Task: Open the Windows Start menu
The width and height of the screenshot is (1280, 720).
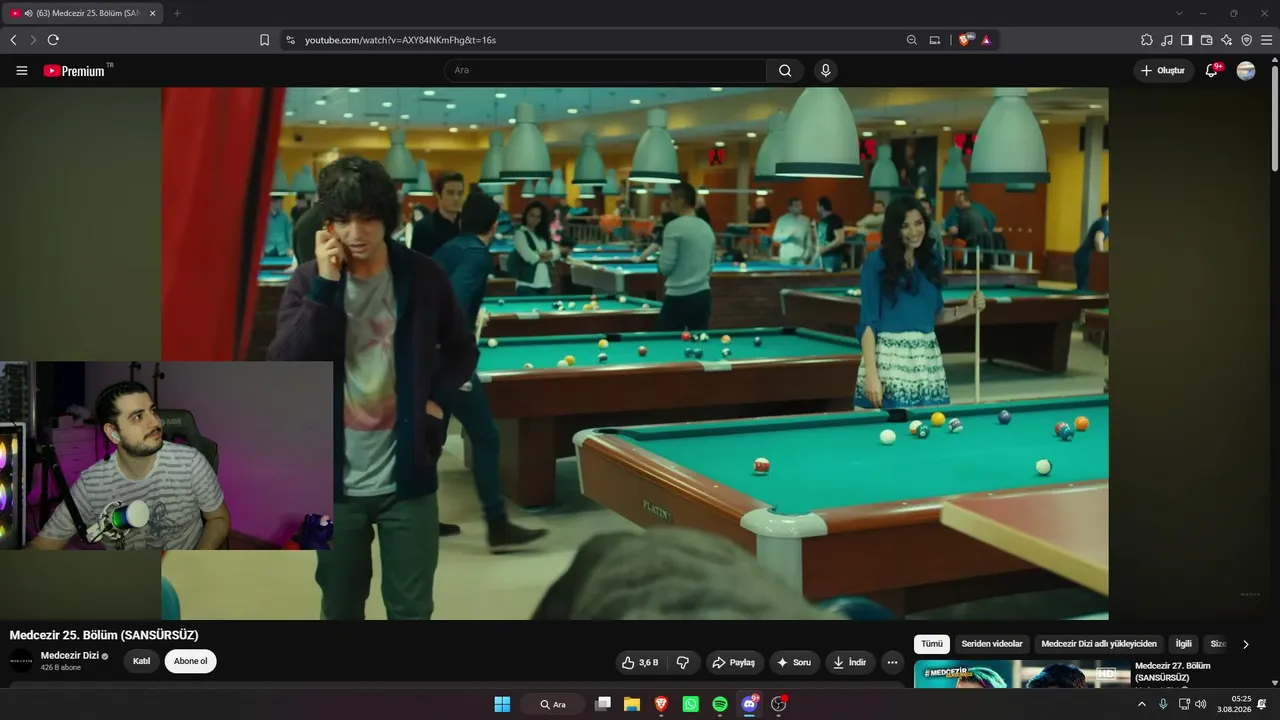Action: 502,704
